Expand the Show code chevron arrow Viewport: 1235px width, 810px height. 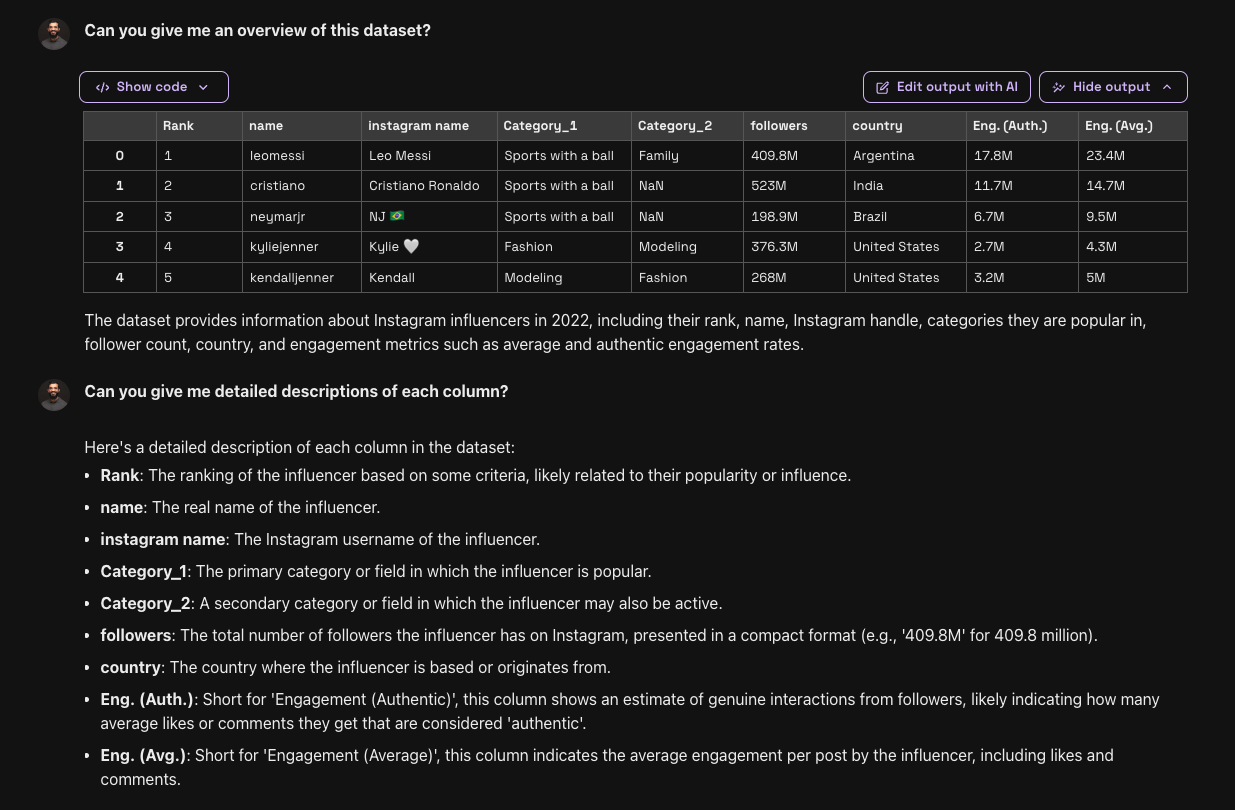[x=204, y=87]
